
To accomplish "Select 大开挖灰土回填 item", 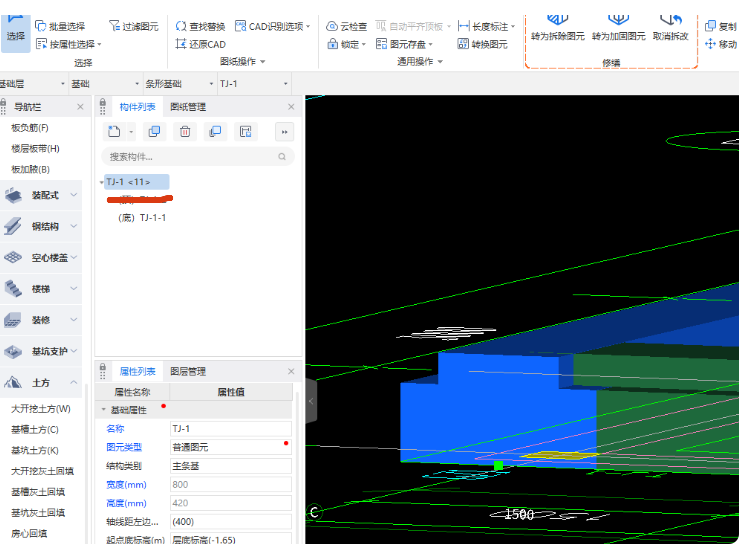I will coord(42,471).
